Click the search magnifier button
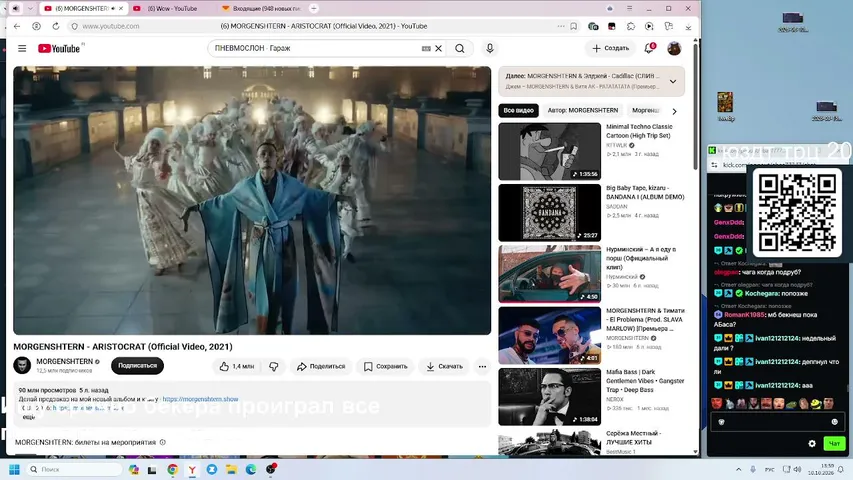Viewport: 853px width, 480px height. click(x=460, y=48)
